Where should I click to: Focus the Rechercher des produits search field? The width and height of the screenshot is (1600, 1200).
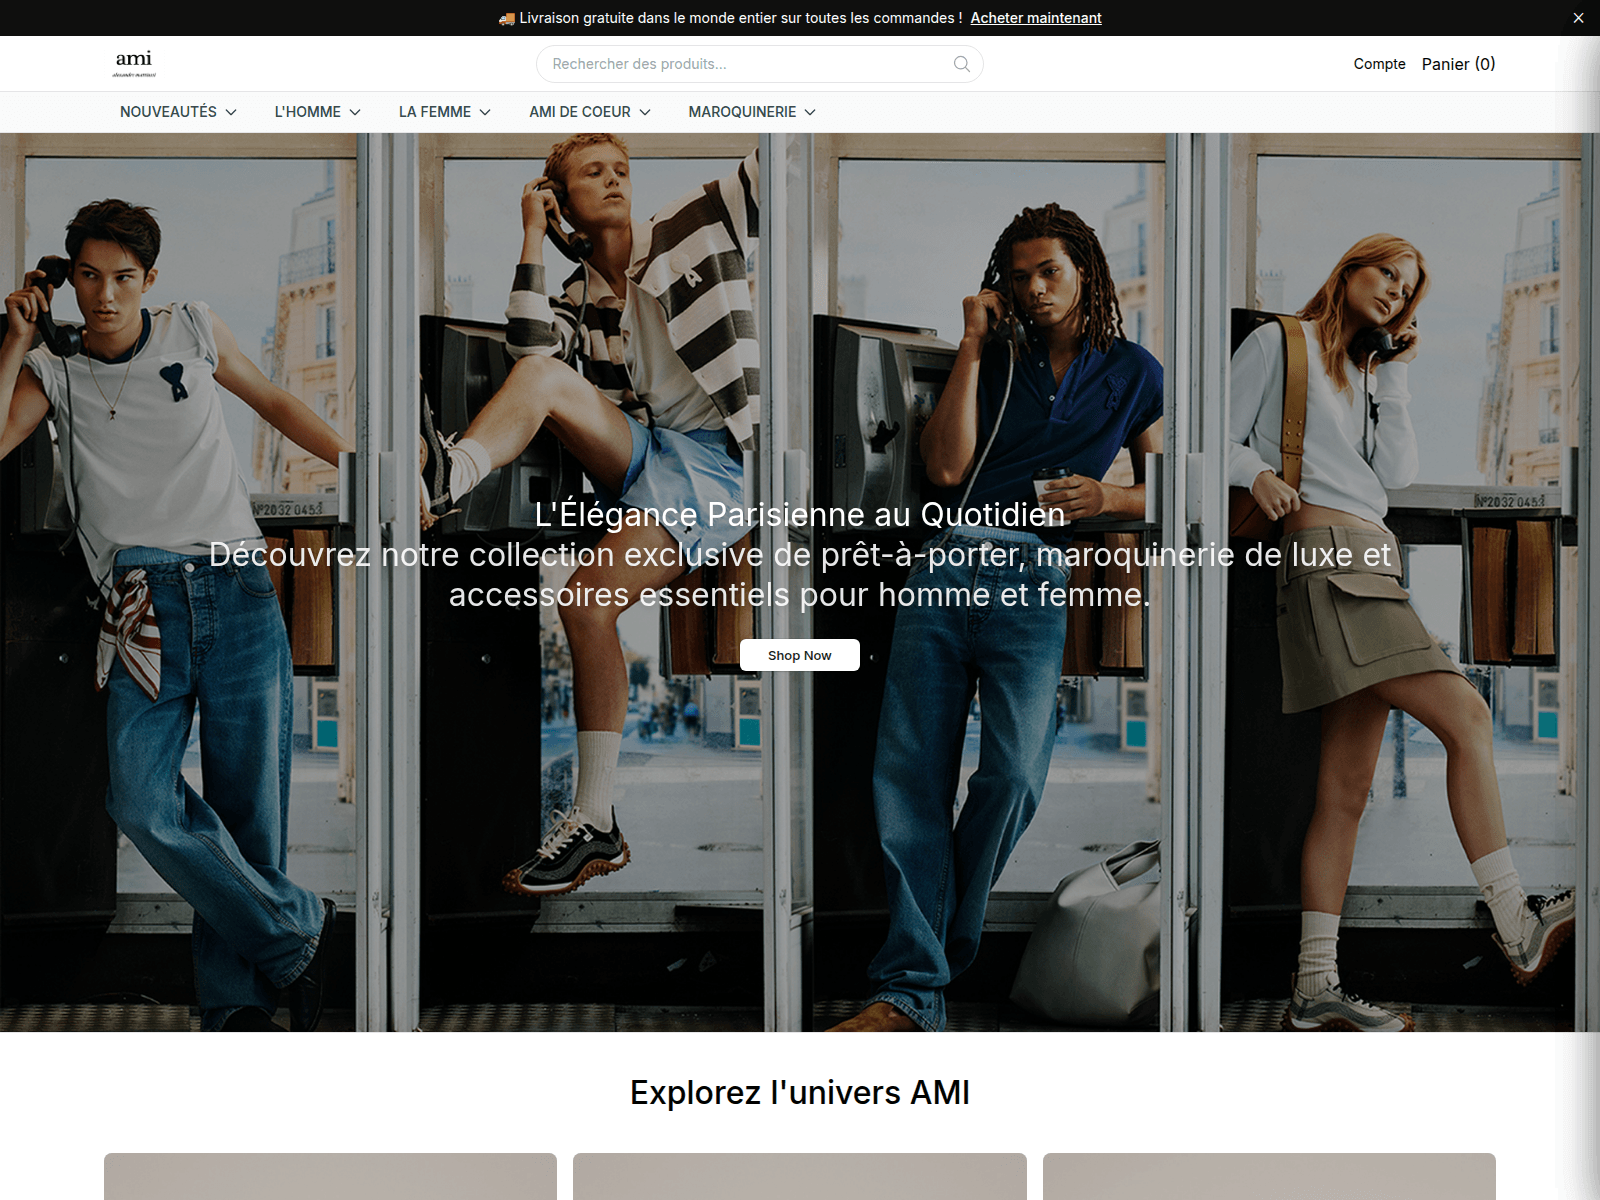coord(760,64)
